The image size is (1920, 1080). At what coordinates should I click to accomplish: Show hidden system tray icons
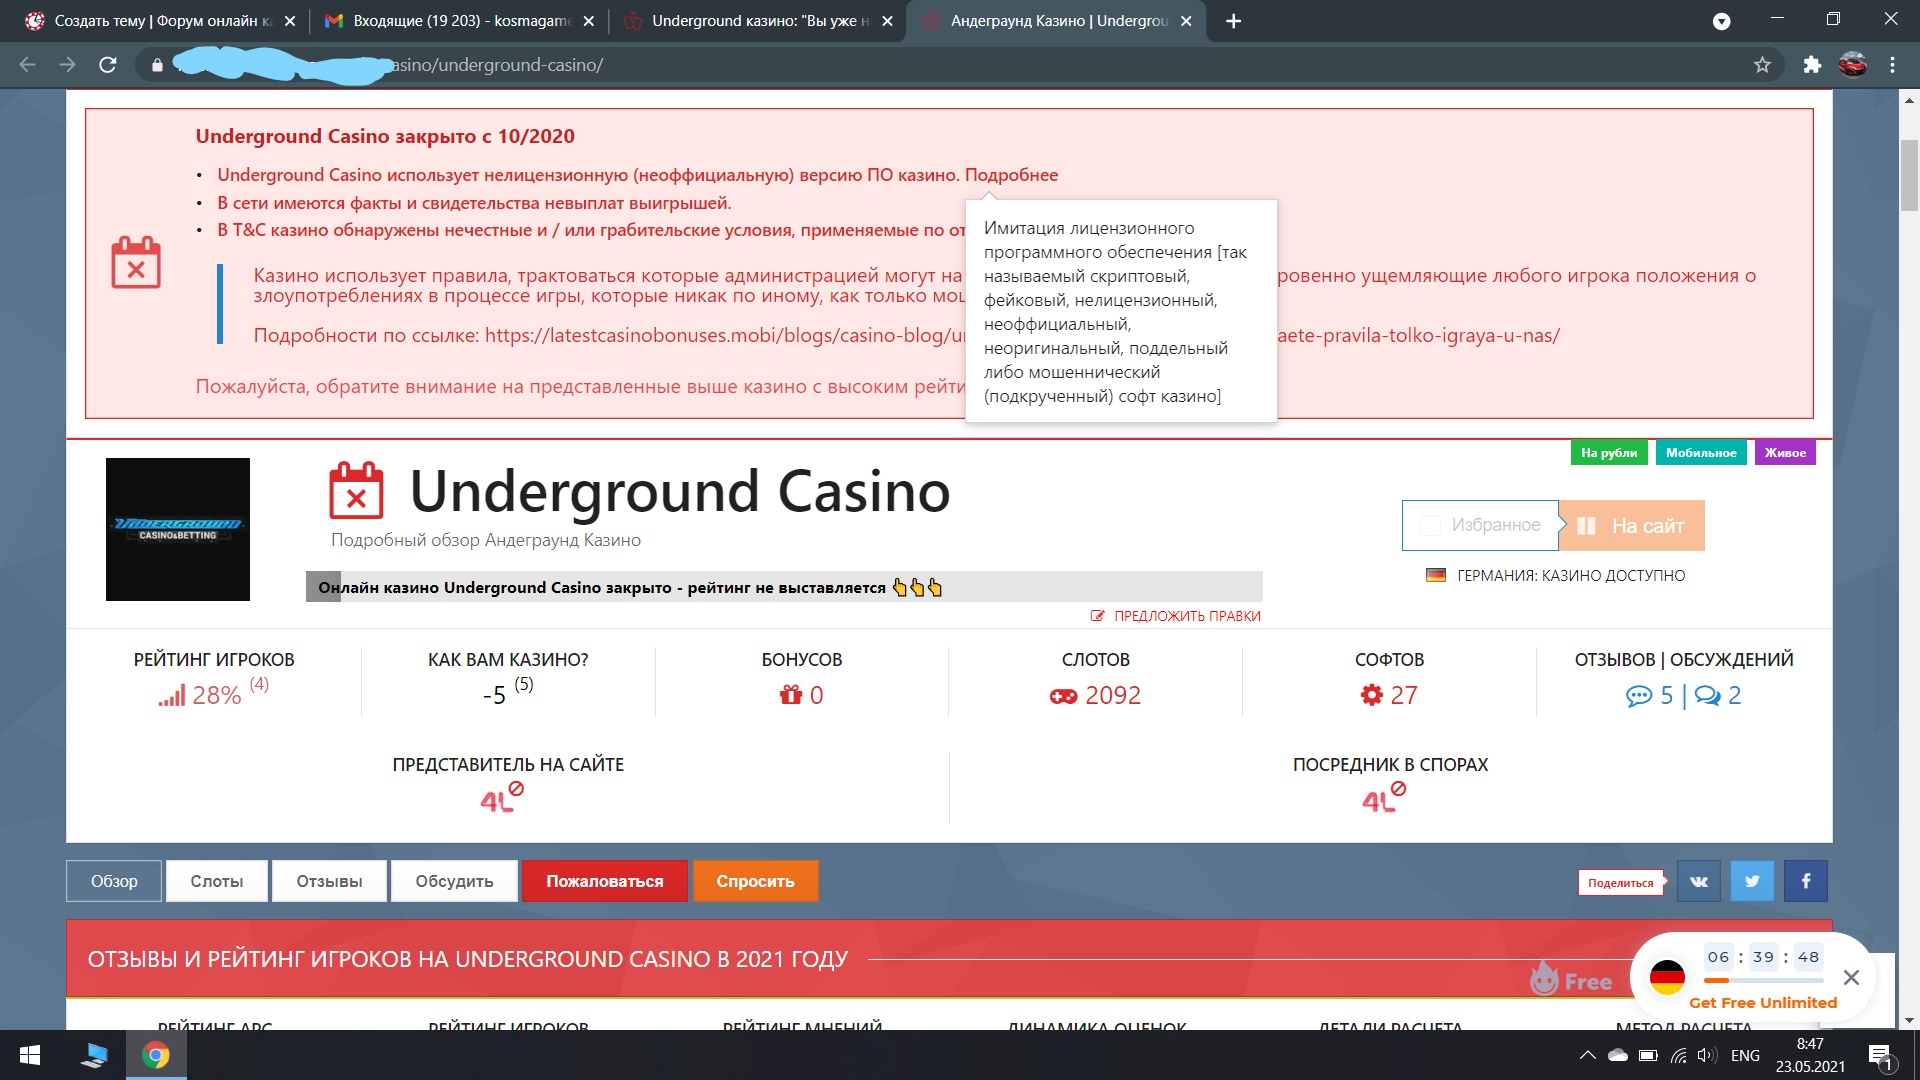click(x=1587, y=1055)
